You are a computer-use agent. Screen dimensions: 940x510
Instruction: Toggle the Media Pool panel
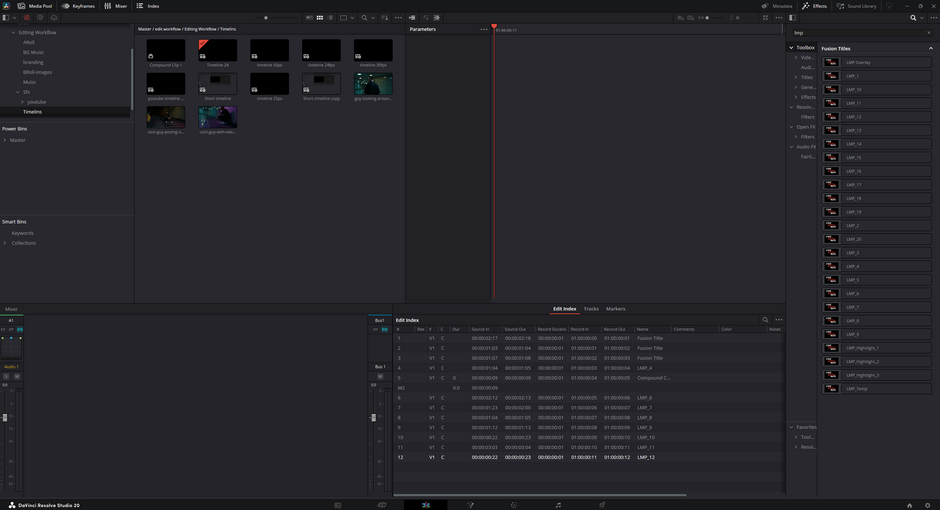pos(35,6)
